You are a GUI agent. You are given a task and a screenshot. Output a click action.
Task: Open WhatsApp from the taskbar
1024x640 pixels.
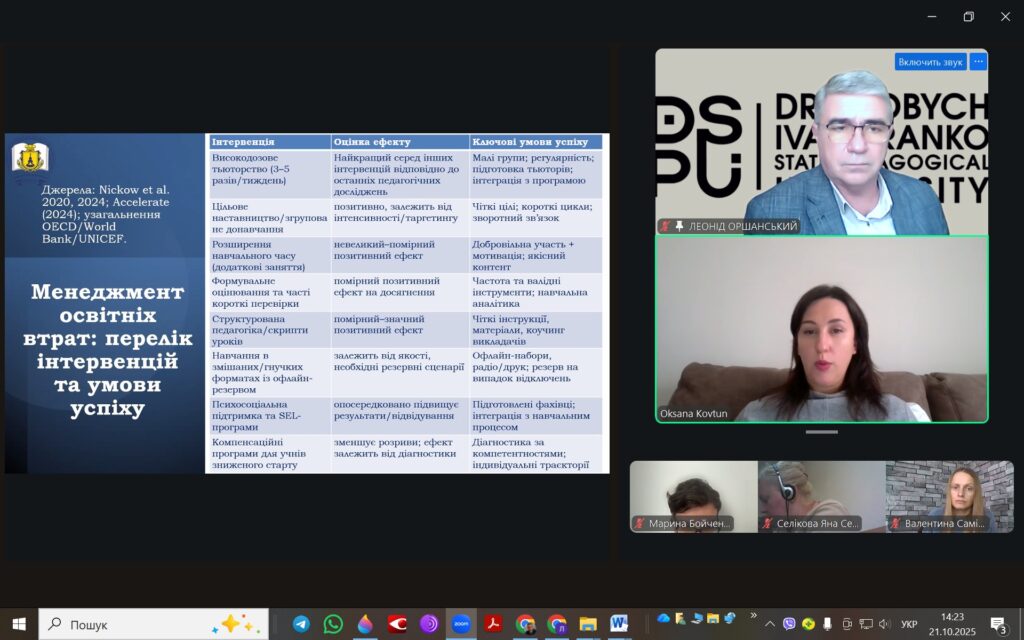tap(333, 624)
